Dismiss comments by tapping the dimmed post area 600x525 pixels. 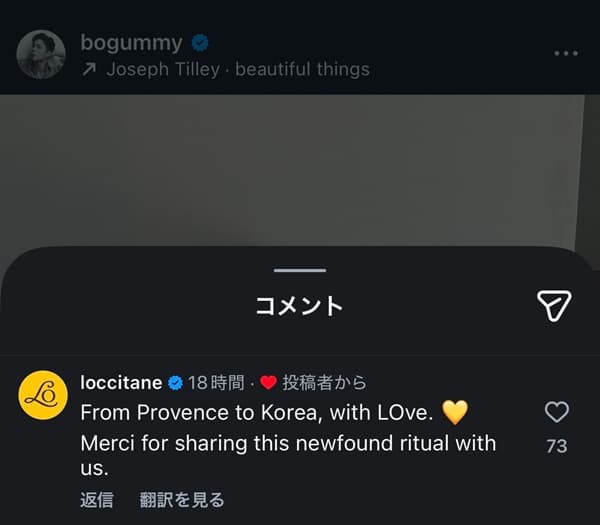[300, 170]
